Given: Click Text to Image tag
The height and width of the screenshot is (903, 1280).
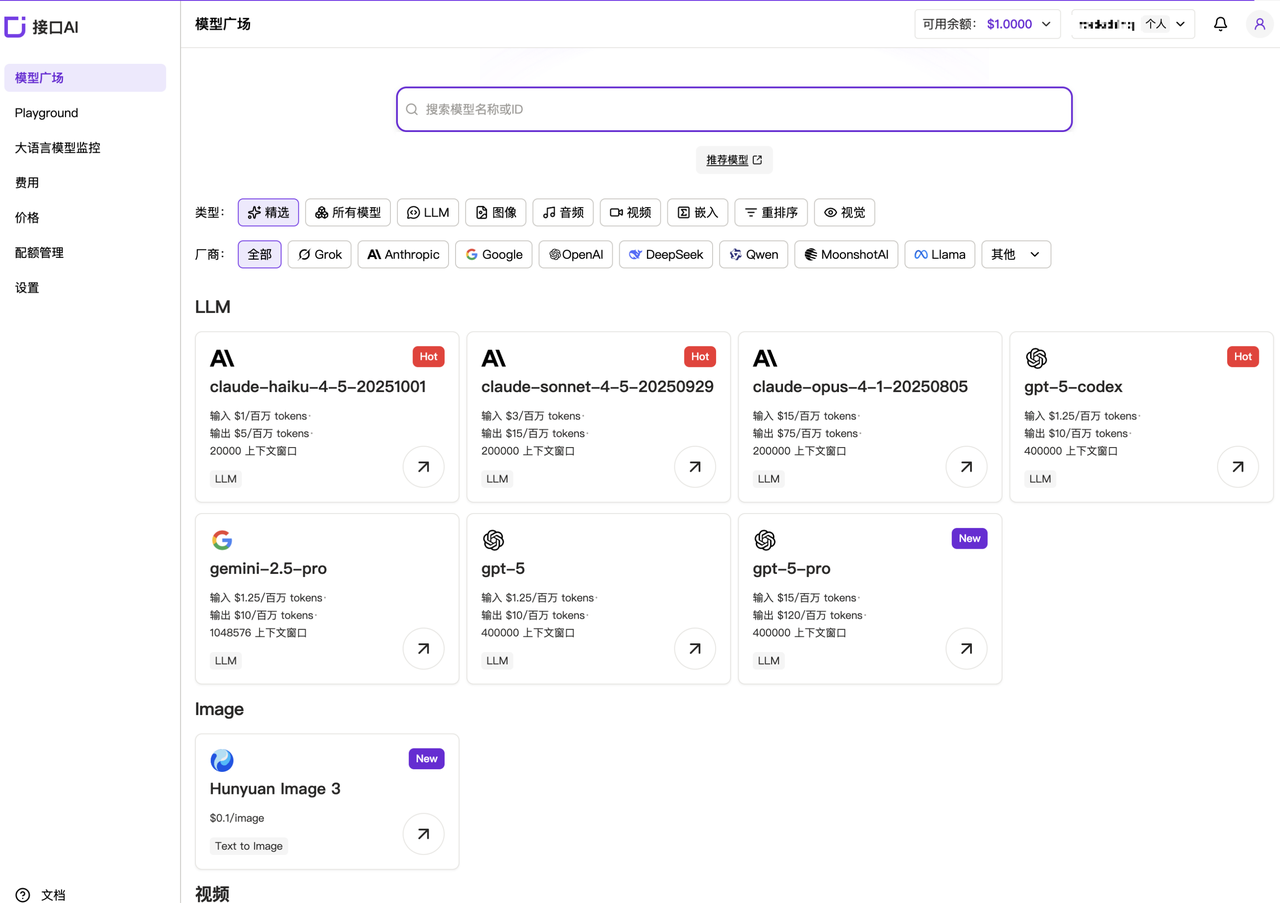Looking at the screenshot, I should click(249, 846).
